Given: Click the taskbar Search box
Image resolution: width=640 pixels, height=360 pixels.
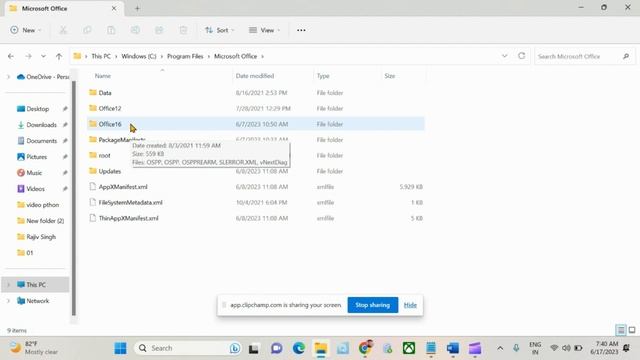Looking at the screenshot, I should (187, 348).
